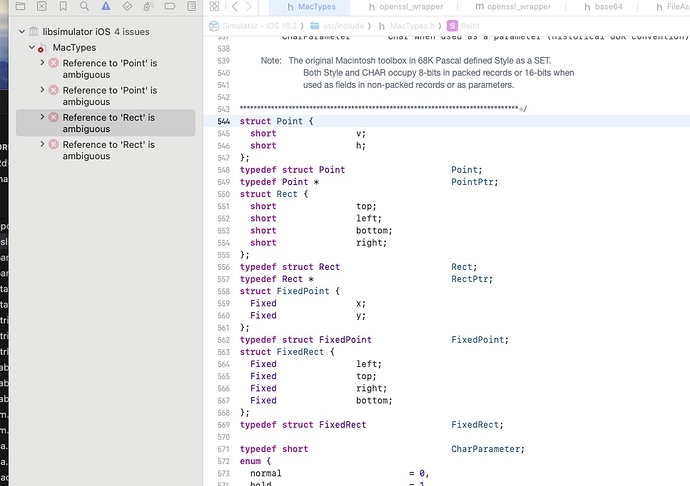Open the Project navigator folder icon
This screenshot has width=690, height=486.
(x=20, y=6)
